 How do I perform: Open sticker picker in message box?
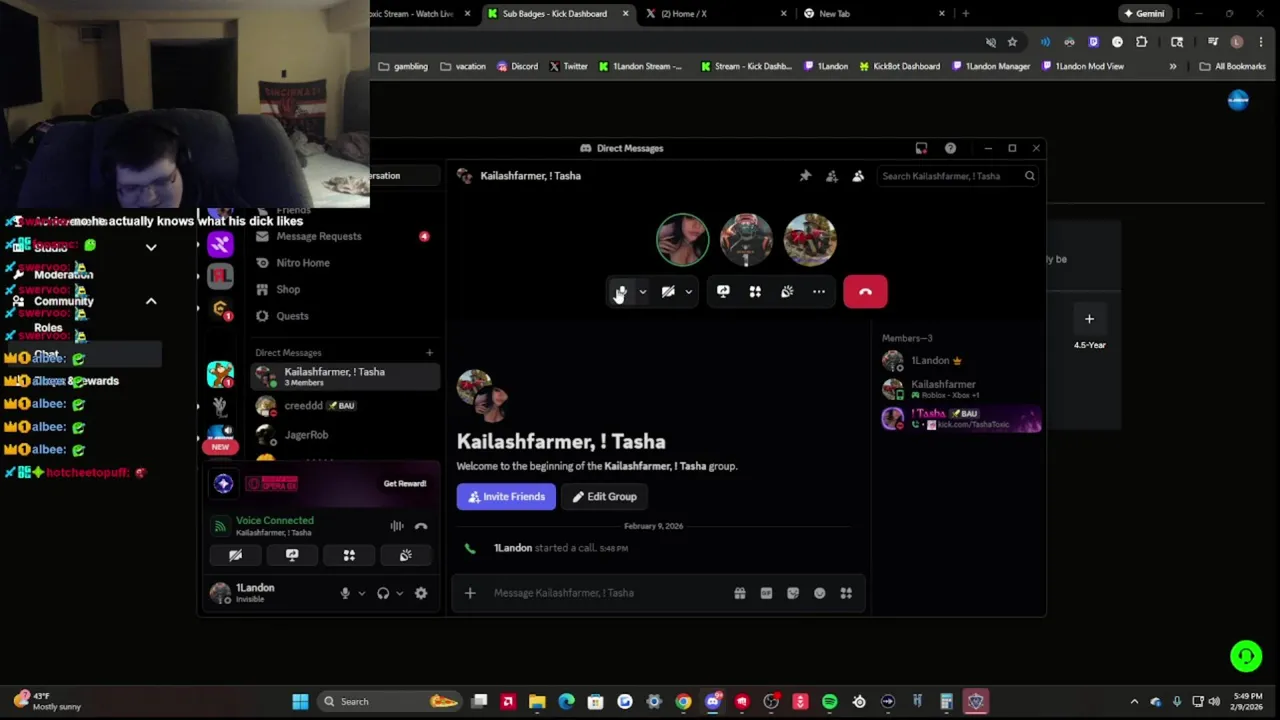click(x=793, y=593)
